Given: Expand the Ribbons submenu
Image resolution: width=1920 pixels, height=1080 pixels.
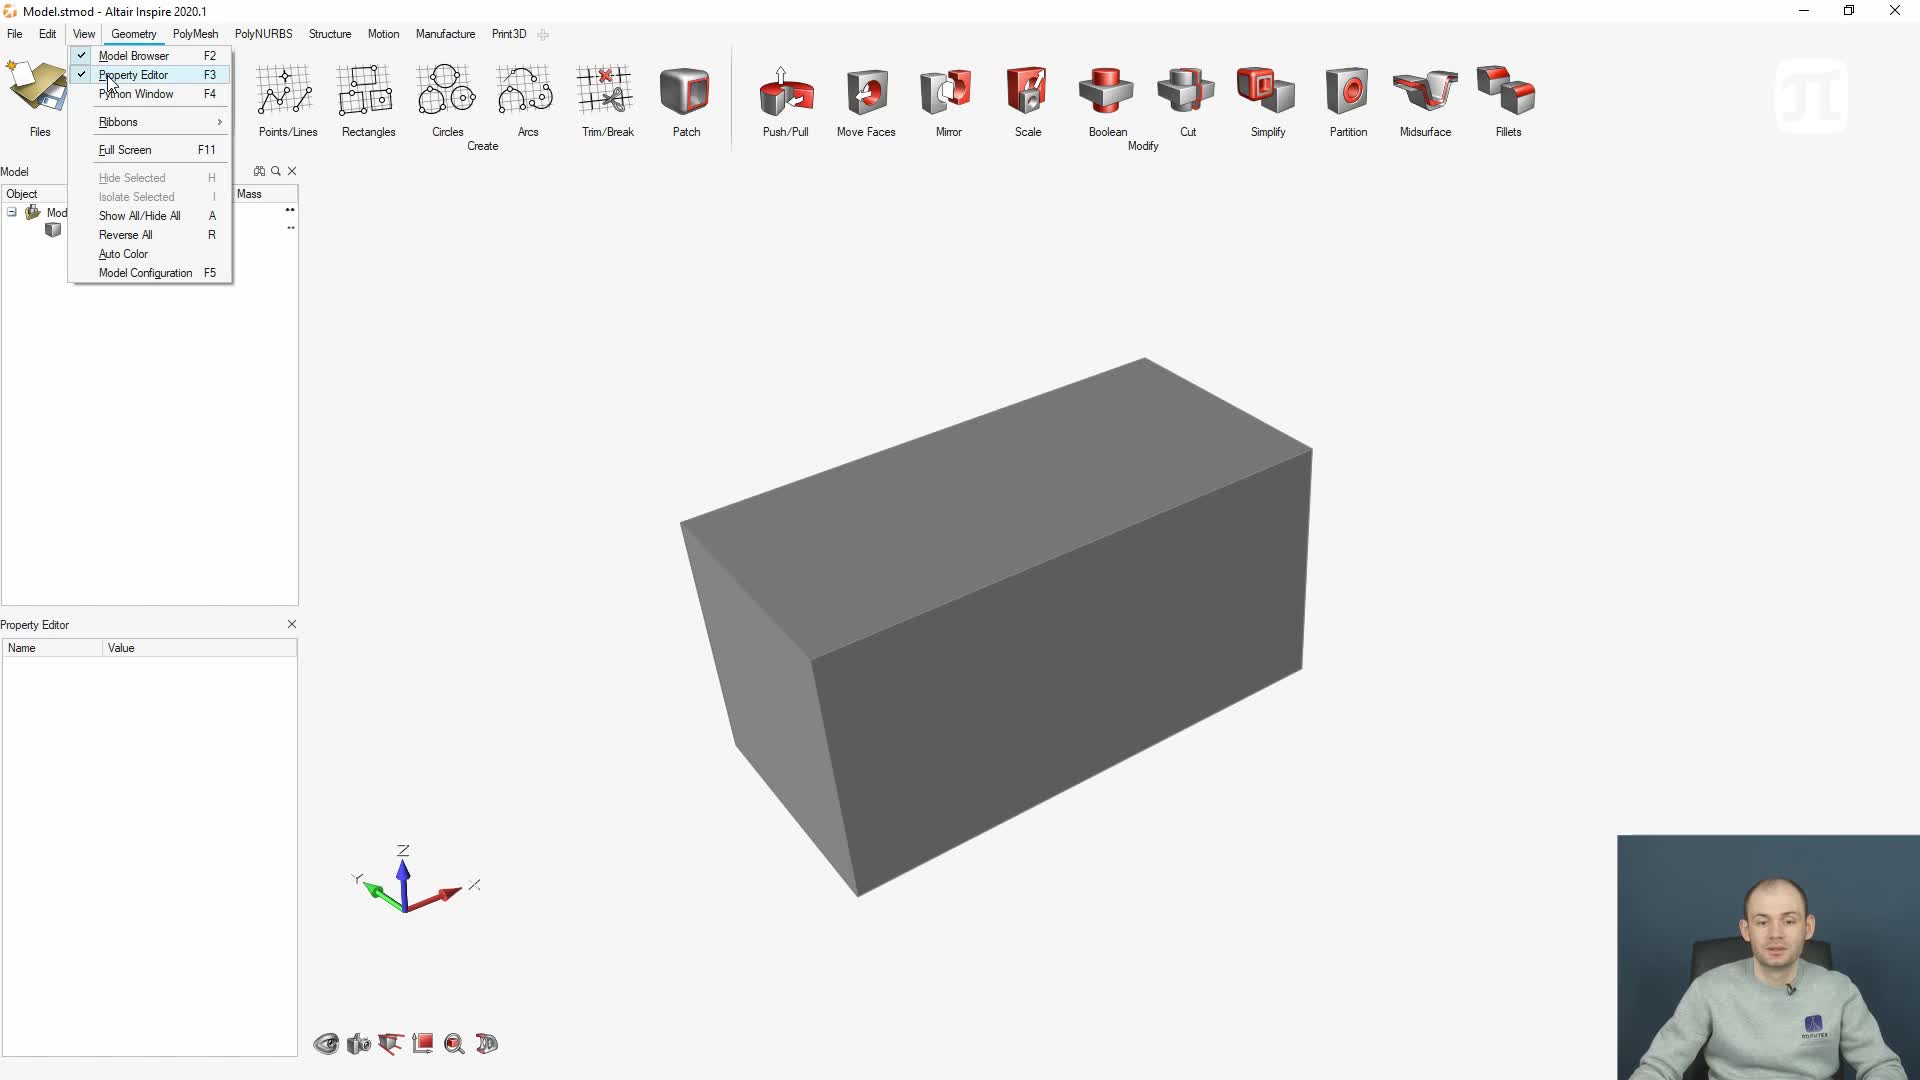Looking at the screenshot, I should pos(150,122).
